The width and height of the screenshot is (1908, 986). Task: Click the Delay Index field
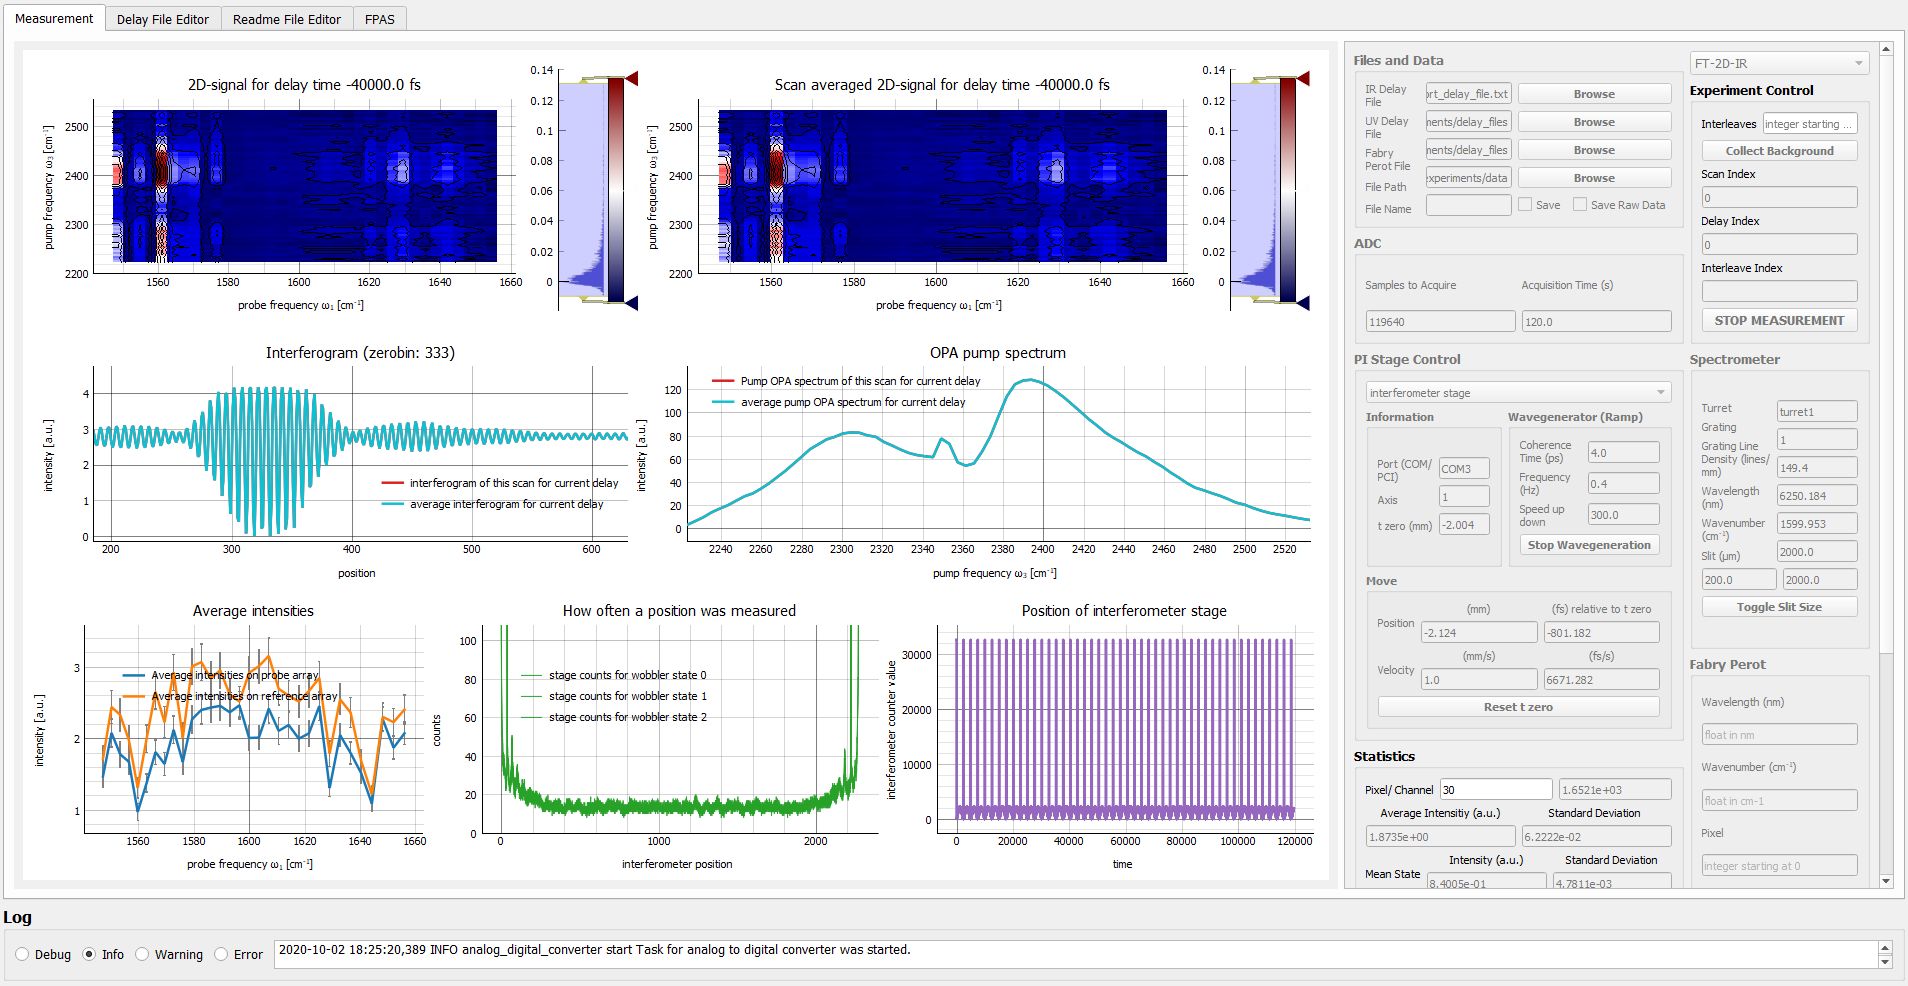[x=1780, y=245]
